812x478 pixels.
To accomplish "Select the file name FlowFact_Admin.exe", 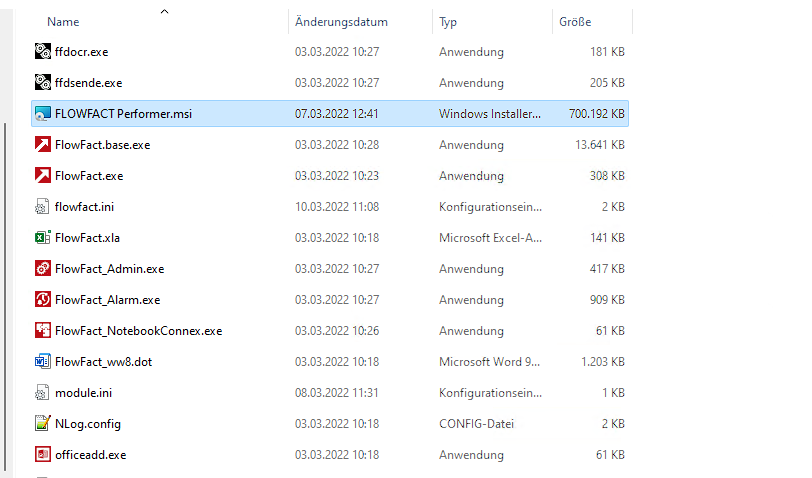I will 109,269.
